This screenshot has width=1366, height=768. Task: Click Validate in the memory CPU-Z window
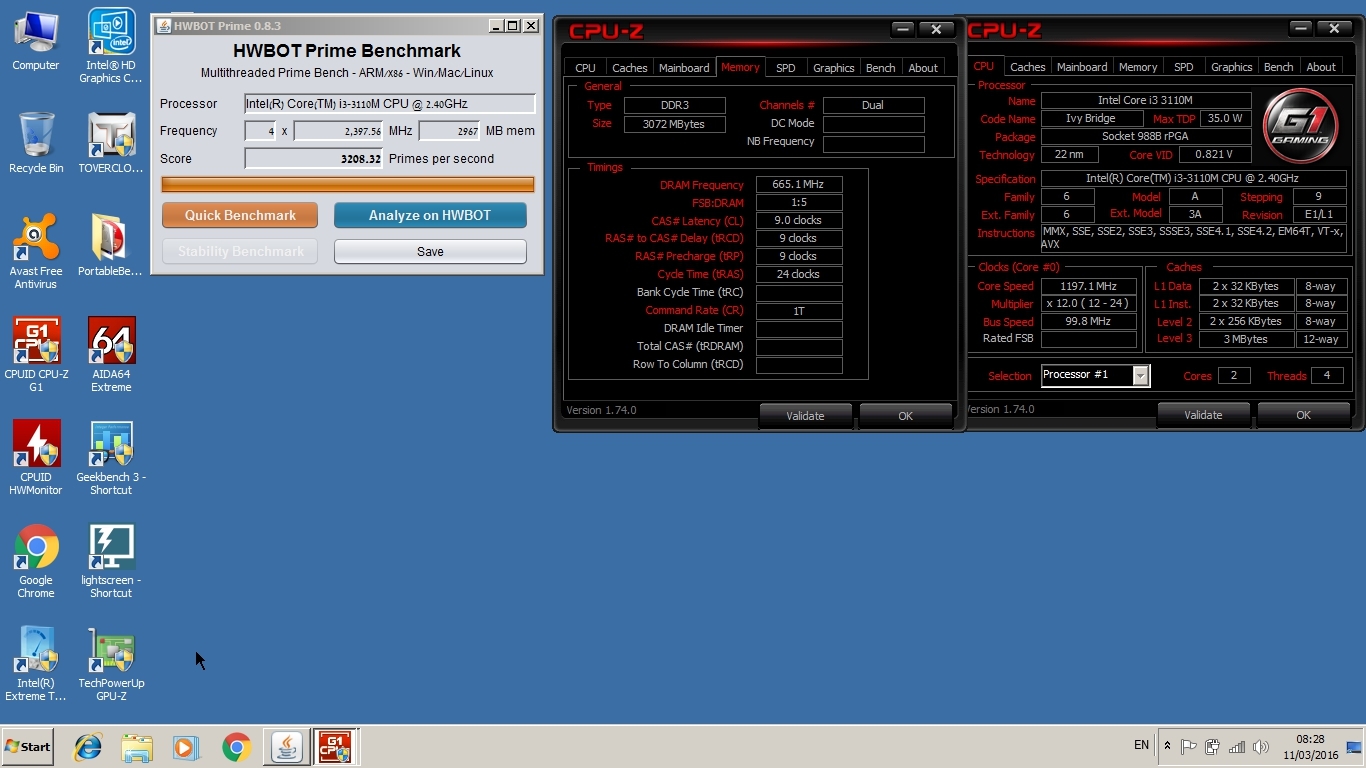click(x=805, y=416)
